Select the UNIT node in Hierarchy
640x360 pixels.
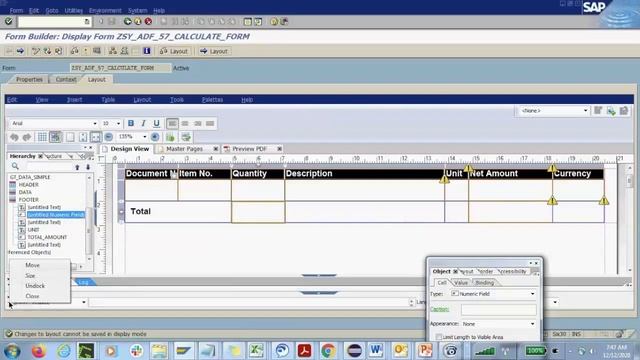pos(33,230)
